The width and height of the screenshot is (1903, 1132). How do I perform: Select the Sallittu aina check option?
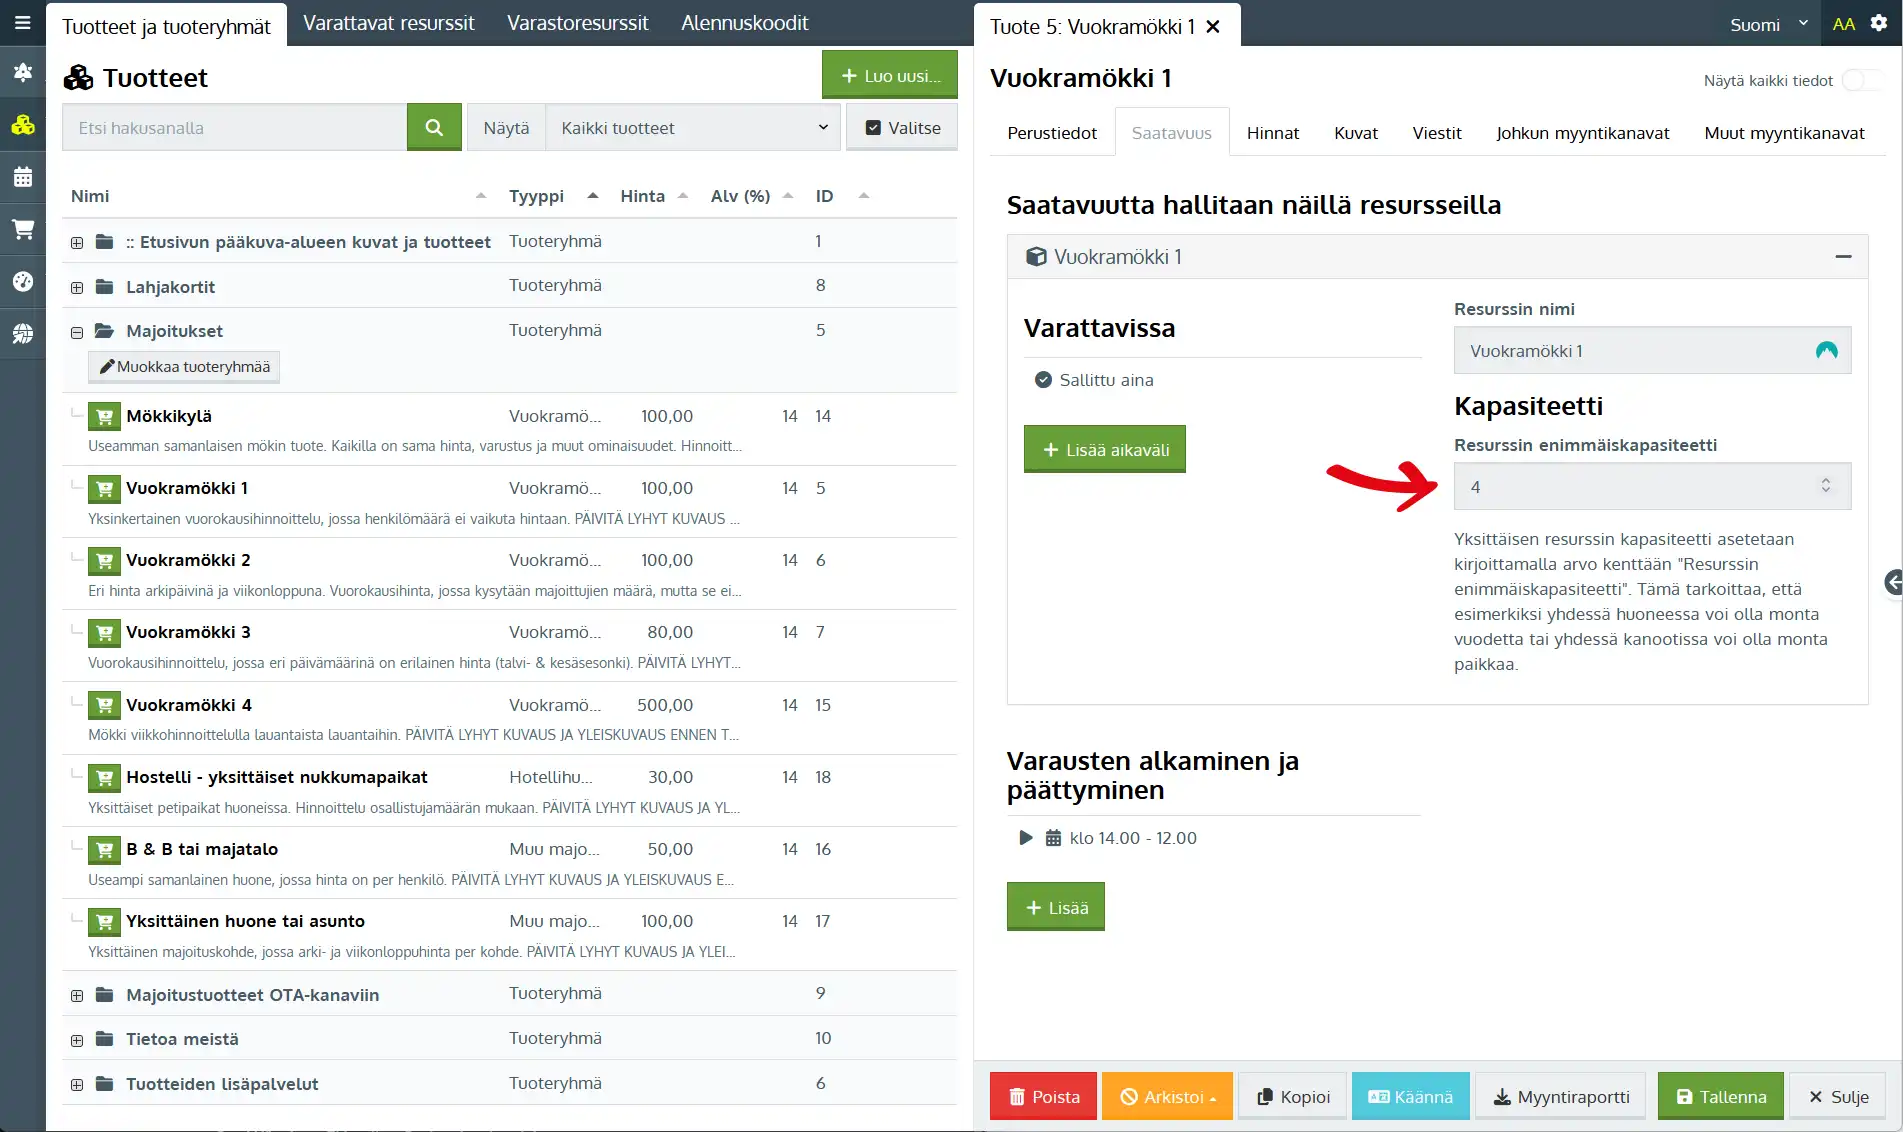1043,380
